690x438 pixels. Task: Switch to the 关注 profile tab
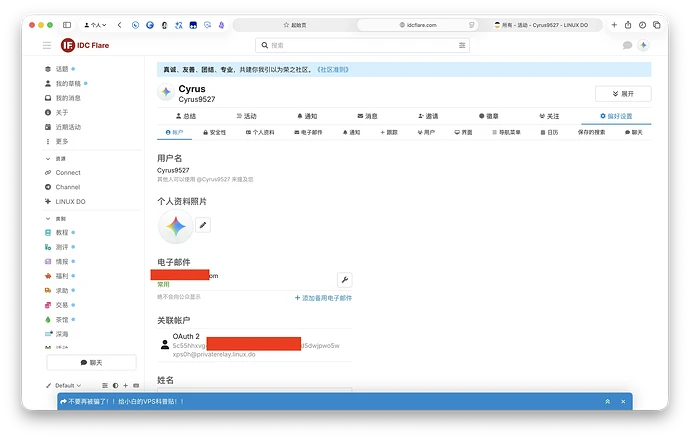tap(549, 116)
